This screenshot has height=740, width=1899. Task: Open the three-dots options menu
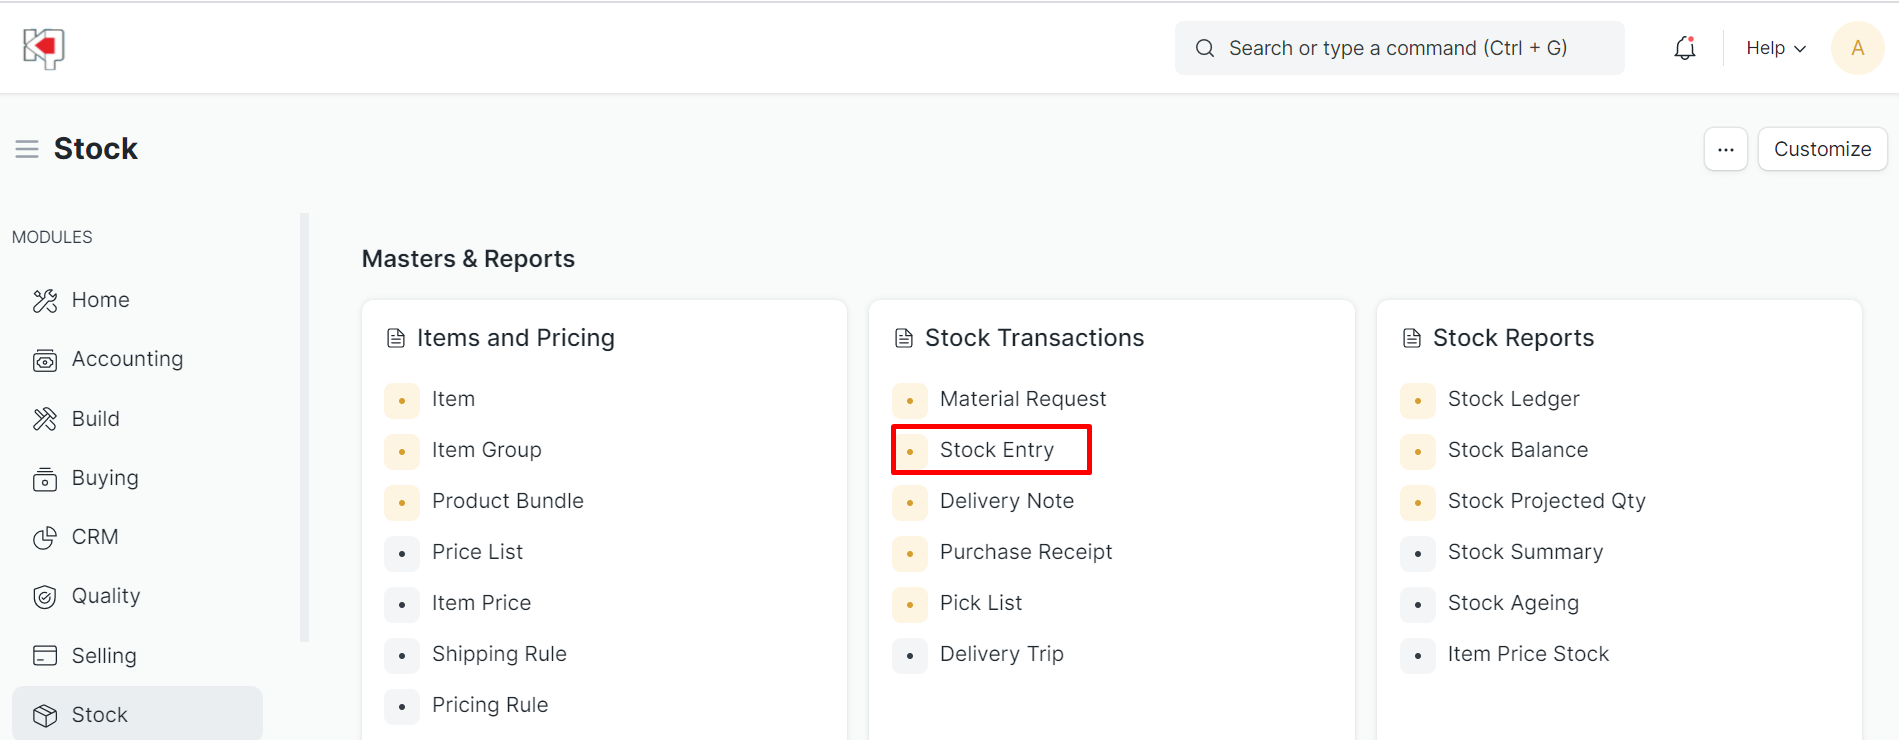(x=1725, y=149)
